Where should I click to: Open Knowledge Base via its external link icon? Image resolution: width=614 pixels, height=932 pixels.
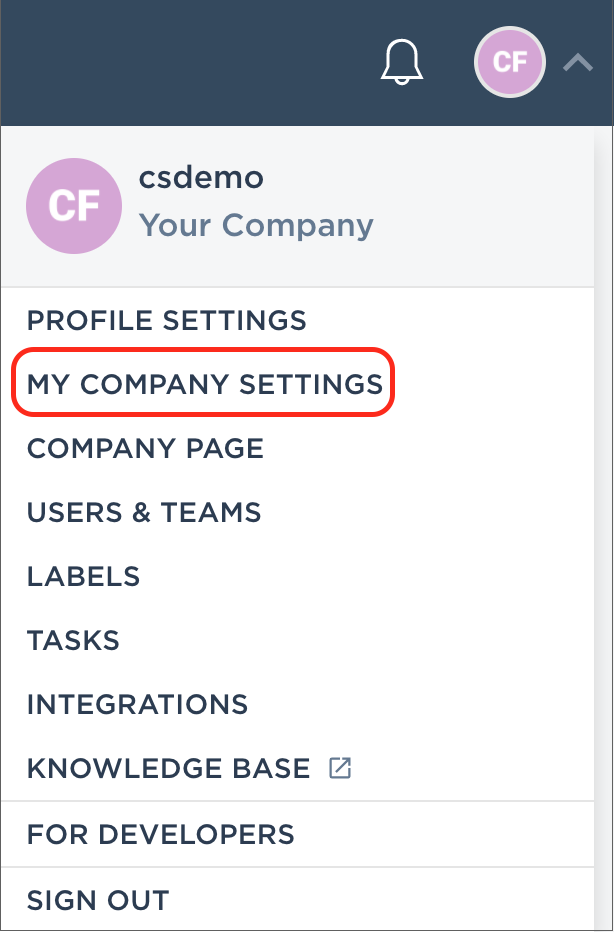(340, 767)
